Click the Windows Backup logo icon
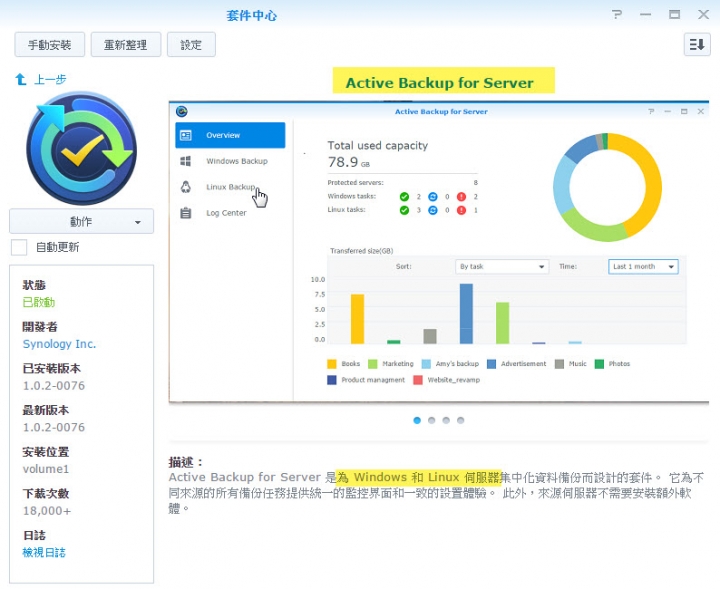720x589 pixels. (x=186, y=161)
